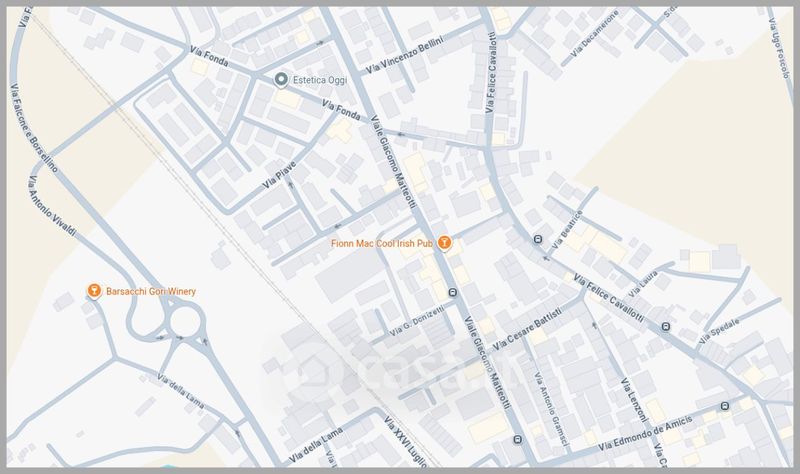Select the Via Antonio Vivaldi street label
Viewport: 800px width, 474px height.
tap(52, 207)
